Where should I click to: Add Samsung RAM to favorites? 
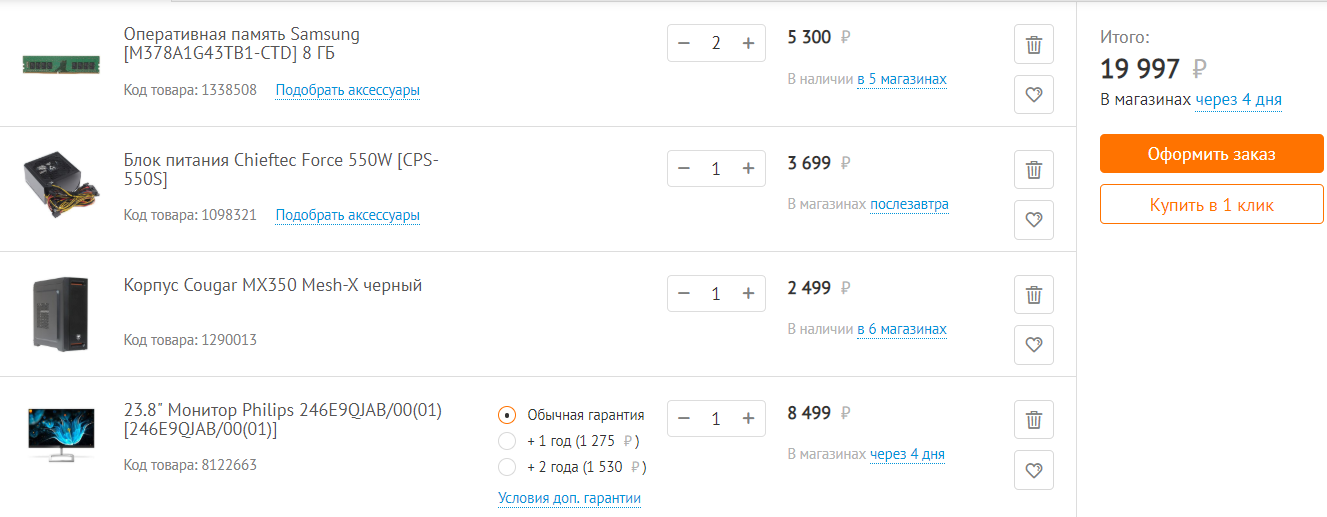pyautogui.click(x=1034, y=95)
